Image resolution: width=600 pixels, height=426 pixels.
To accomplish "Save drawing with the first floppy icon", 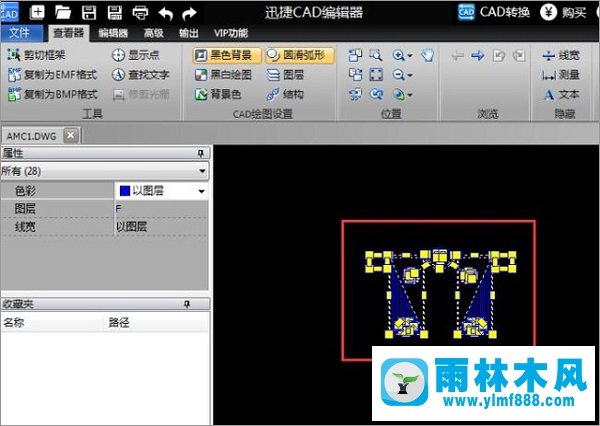I will pos(89,13).
